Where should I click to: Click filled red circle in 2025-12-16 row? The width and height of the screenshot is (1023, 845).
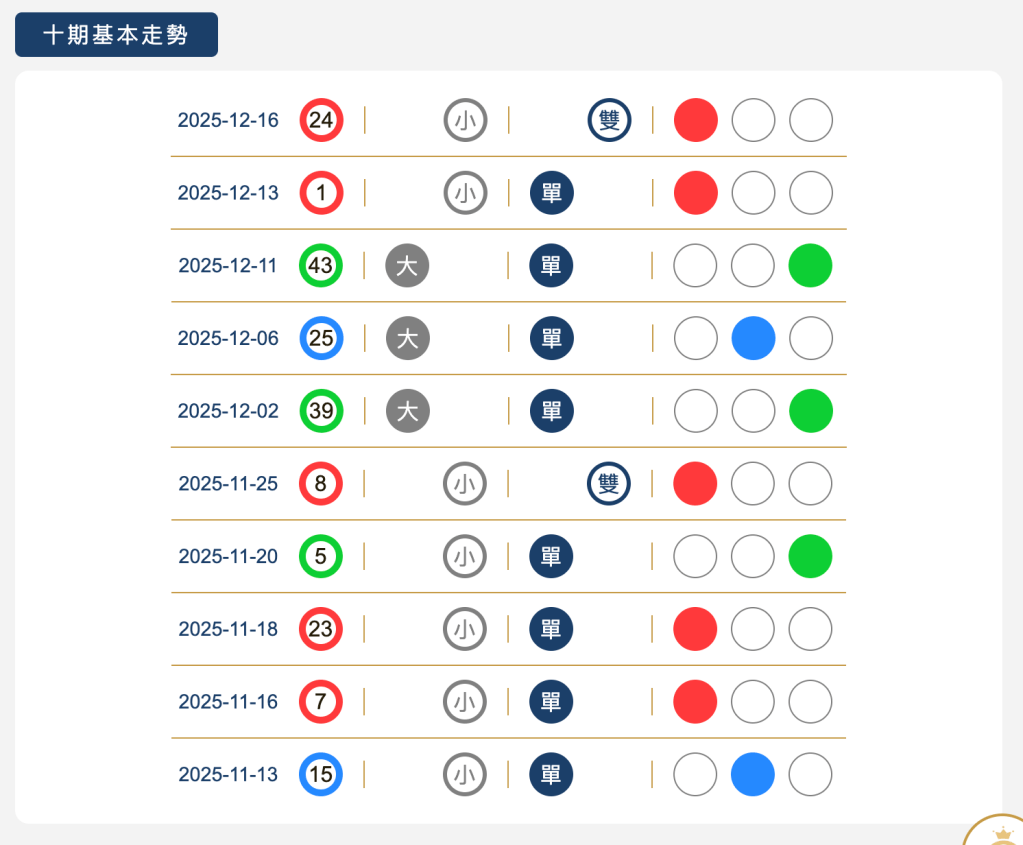pyautogui.click(x=695, y=121)
